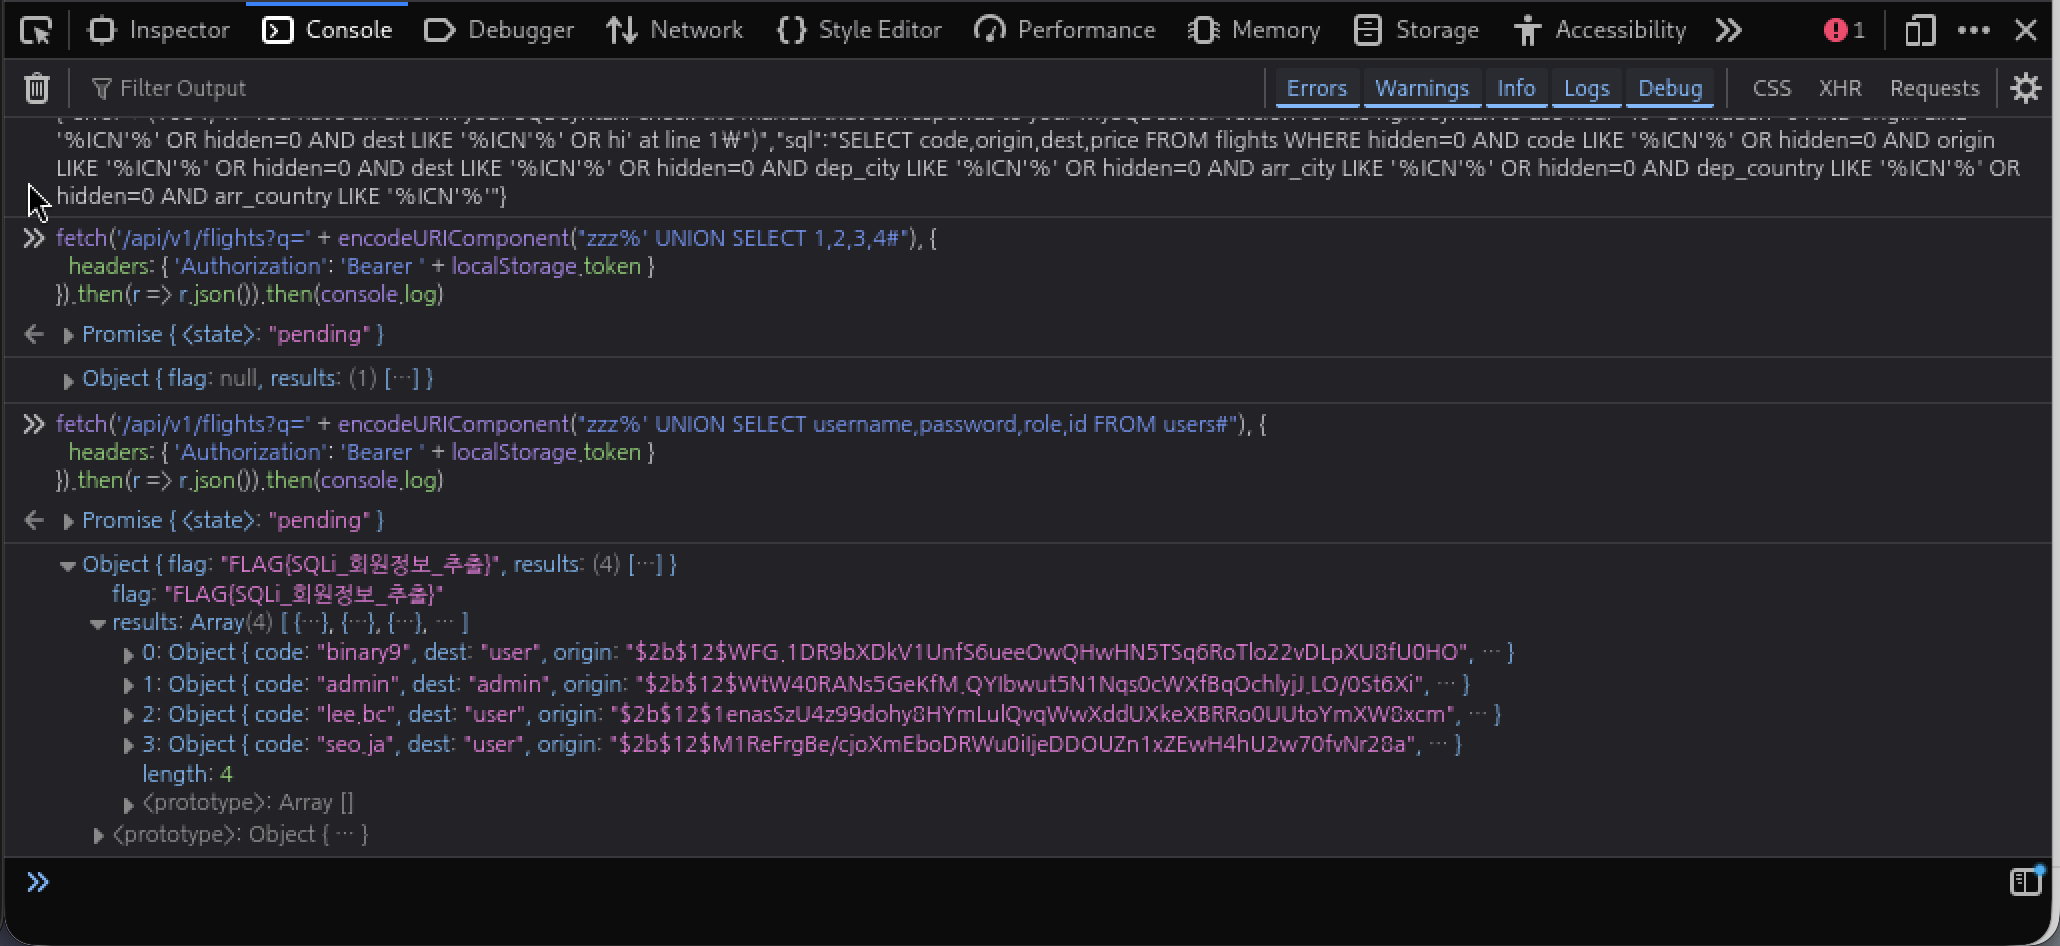Click the red error count badge
The height and width of the screenshot is (946, 2060).
click(1844, 30)
